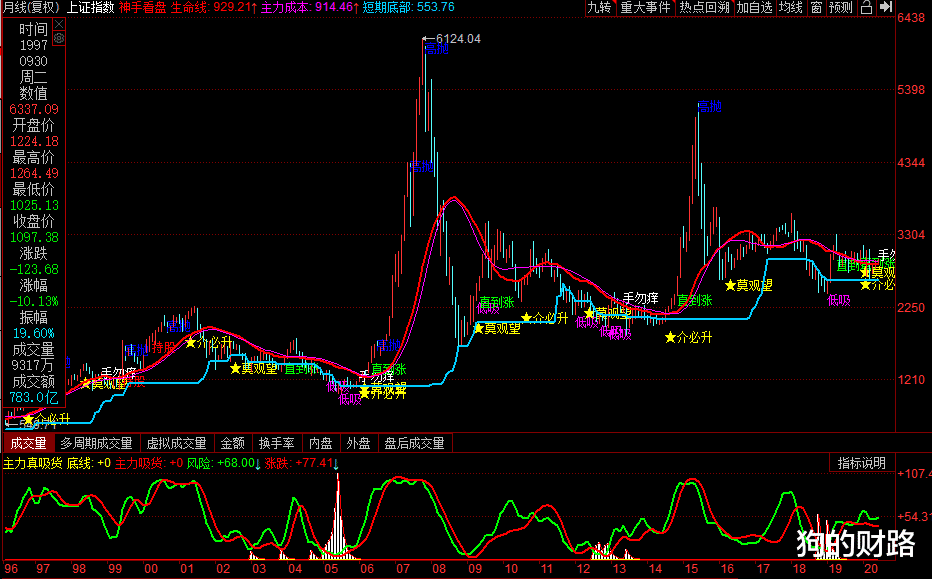Open the 预测 forecast tool
This screenshot has height=579, width=932.
click(x=841, y=7)
